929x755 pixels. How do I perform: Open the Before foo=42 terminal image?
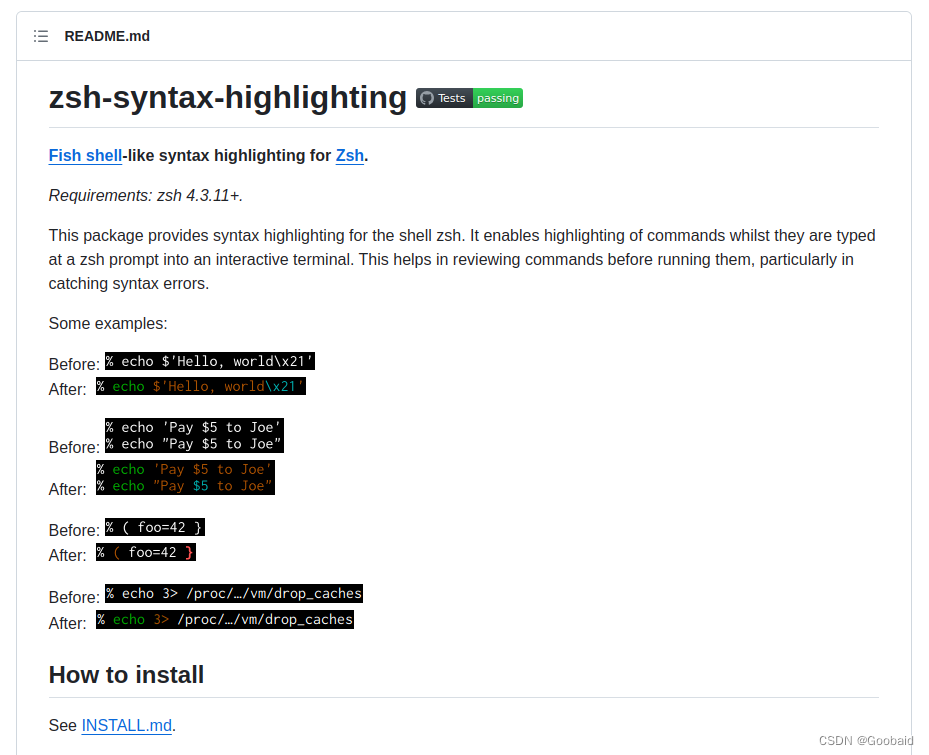click(155, 527)
